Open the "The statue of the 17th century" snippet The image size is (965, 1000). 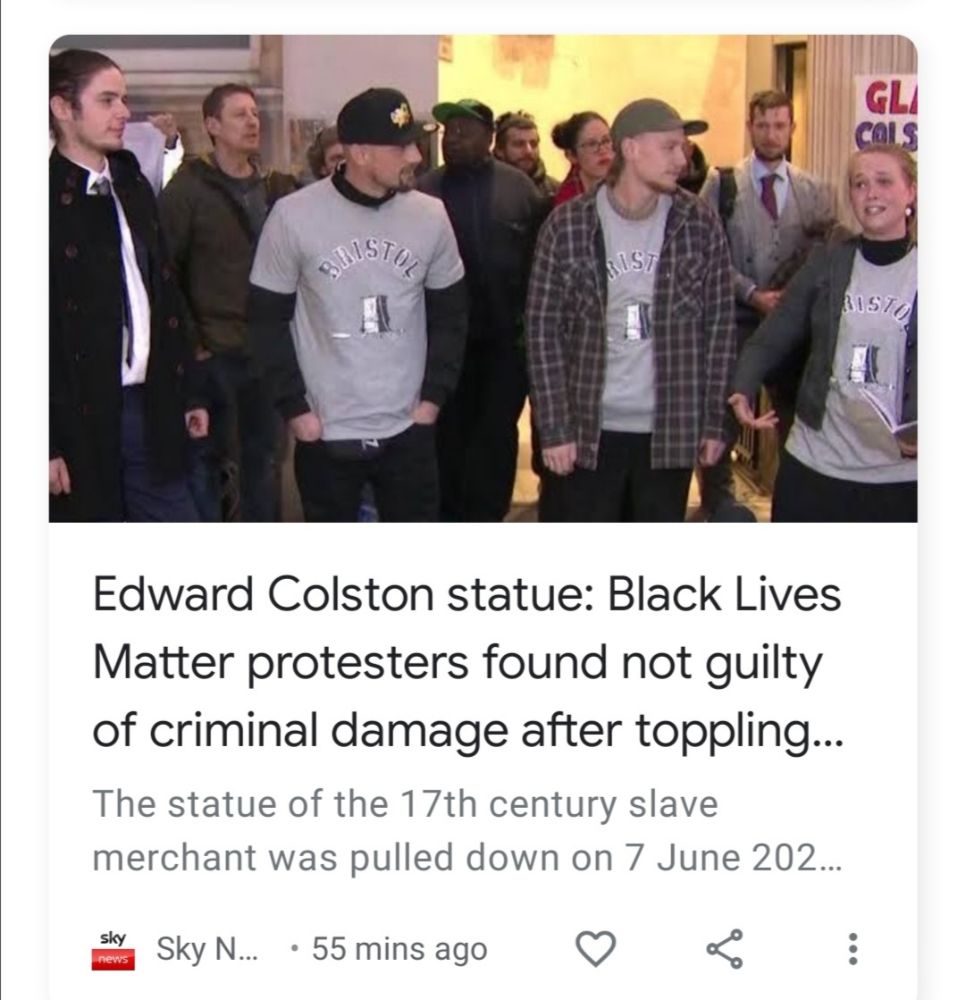[467, 830]
